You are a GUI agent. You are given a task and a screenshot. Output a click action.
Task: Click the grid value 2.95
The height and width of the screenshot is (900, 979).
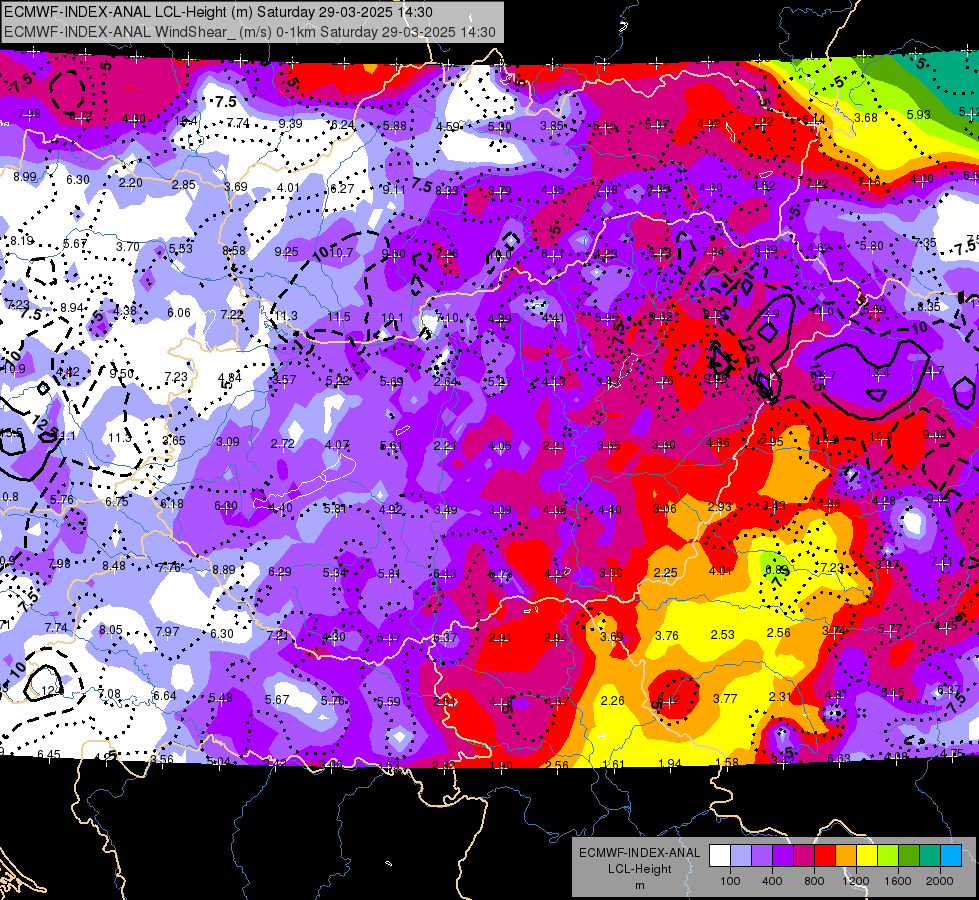(x=771, y=442)
